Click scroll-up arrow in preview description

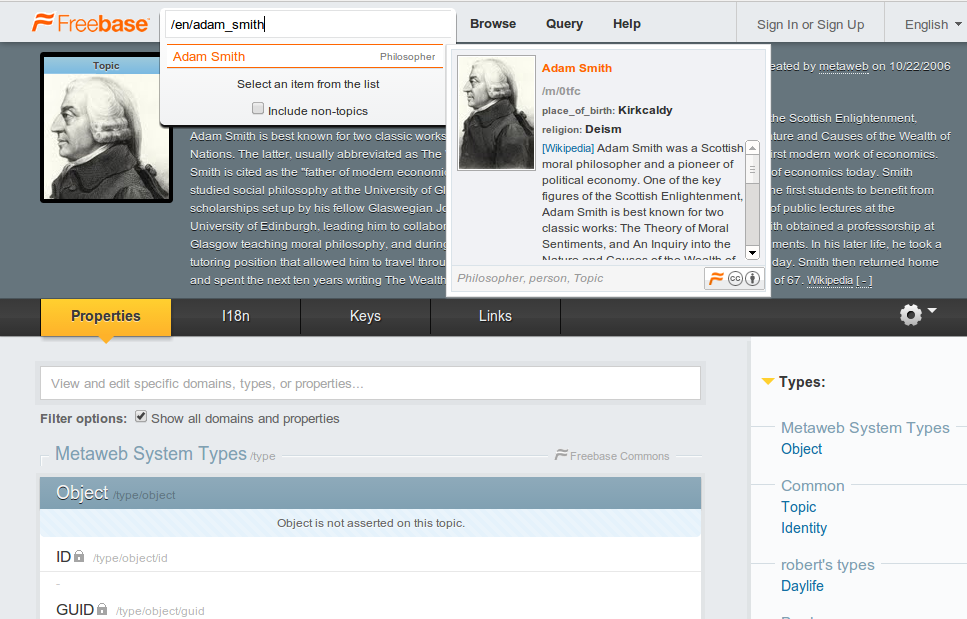[x=752, y=148]
